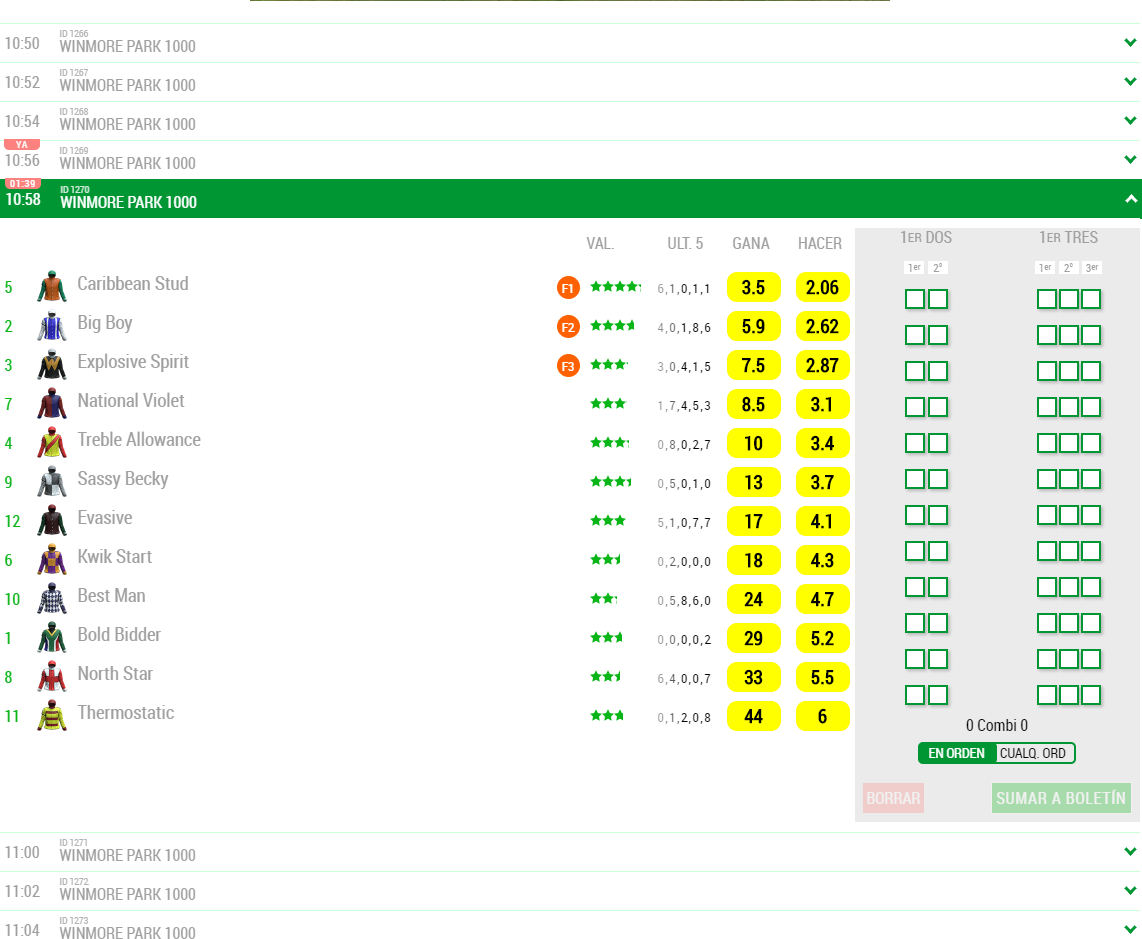This screenshot has height=939, width=1142.
Task: Click National Violet's jockey silk icon
Action: tap(52, 403)
